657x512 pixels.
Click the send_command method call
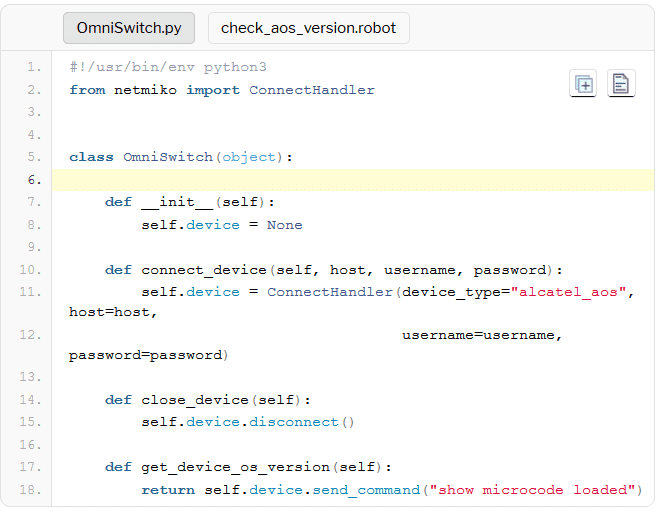click(366, 490)
